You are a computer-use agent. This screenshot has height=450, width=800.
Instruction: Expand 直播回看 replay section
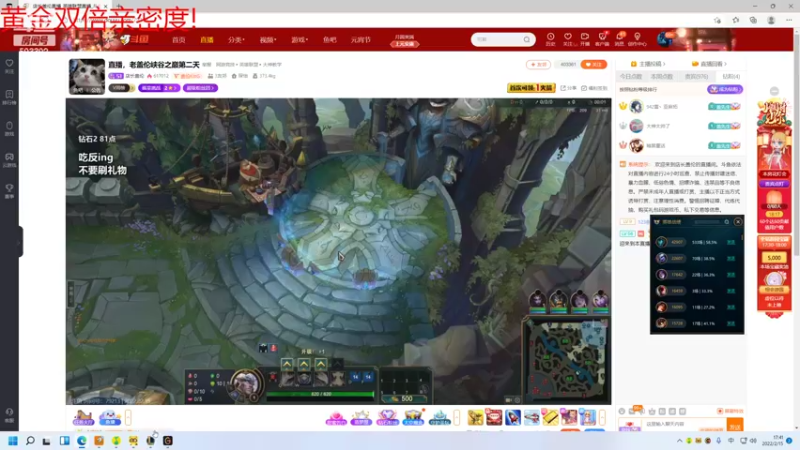pos(709,64)
